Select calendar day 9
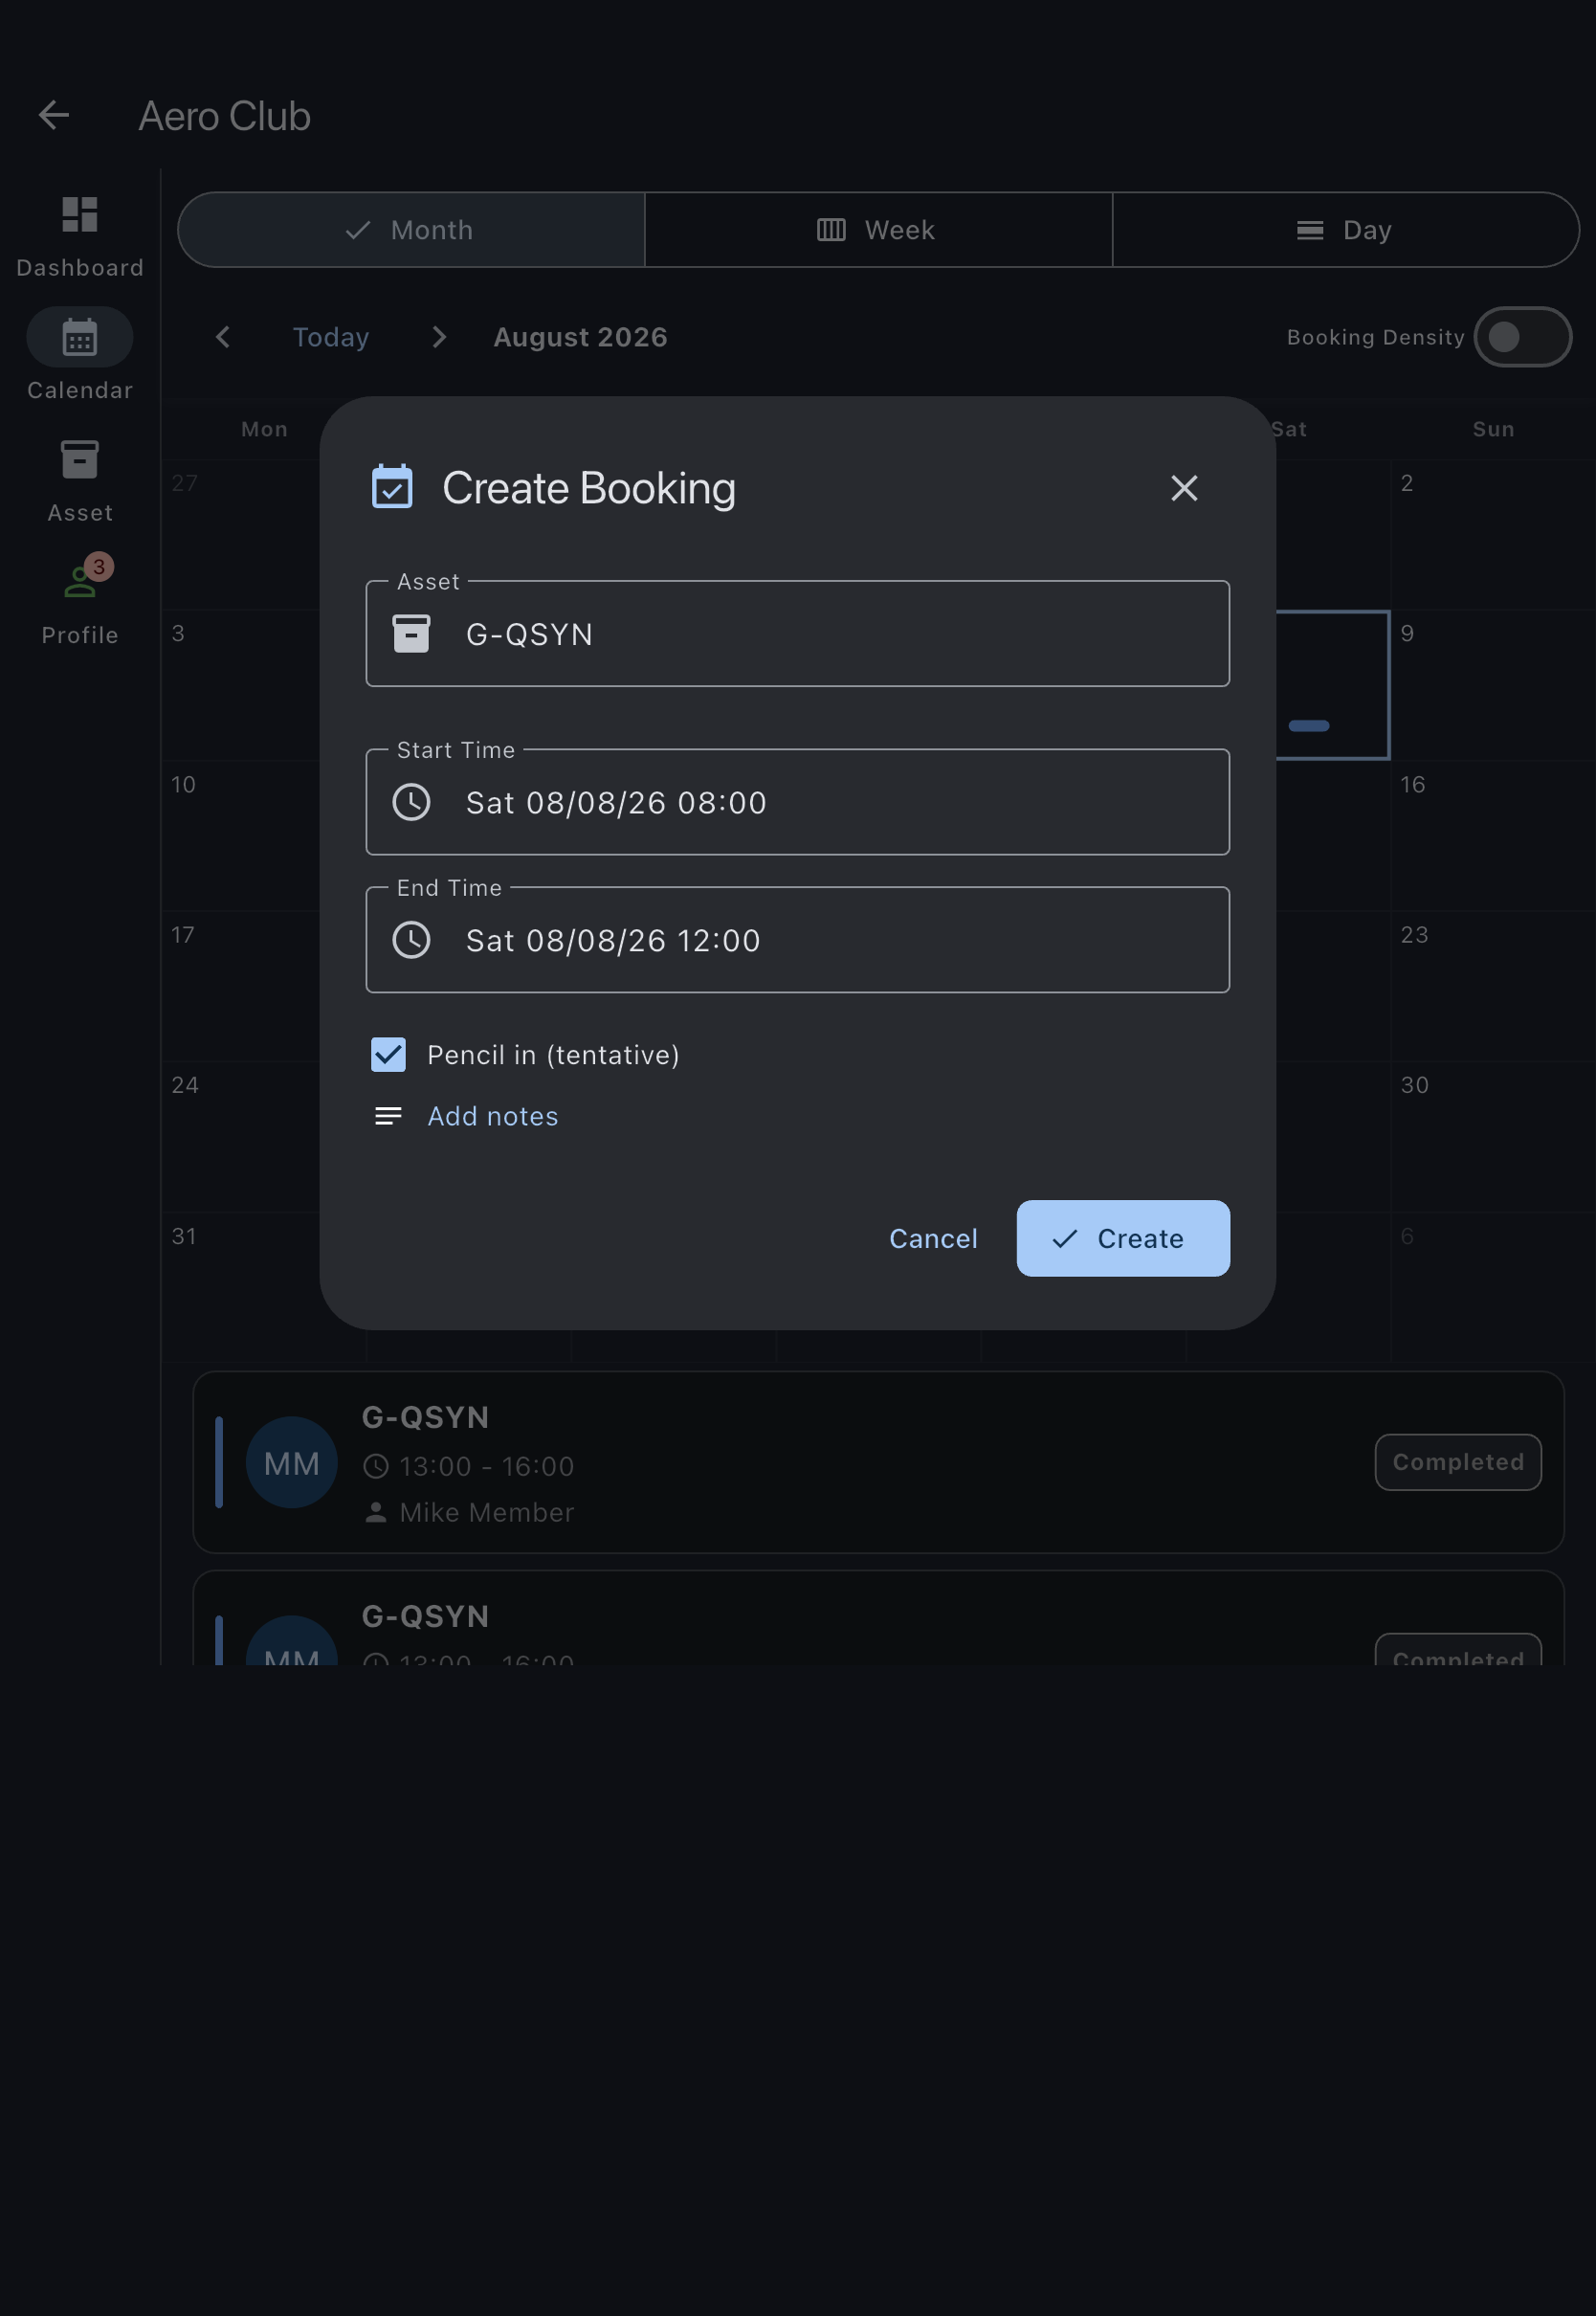Screen dimensions: 1596x2316 coord(1492,685)
